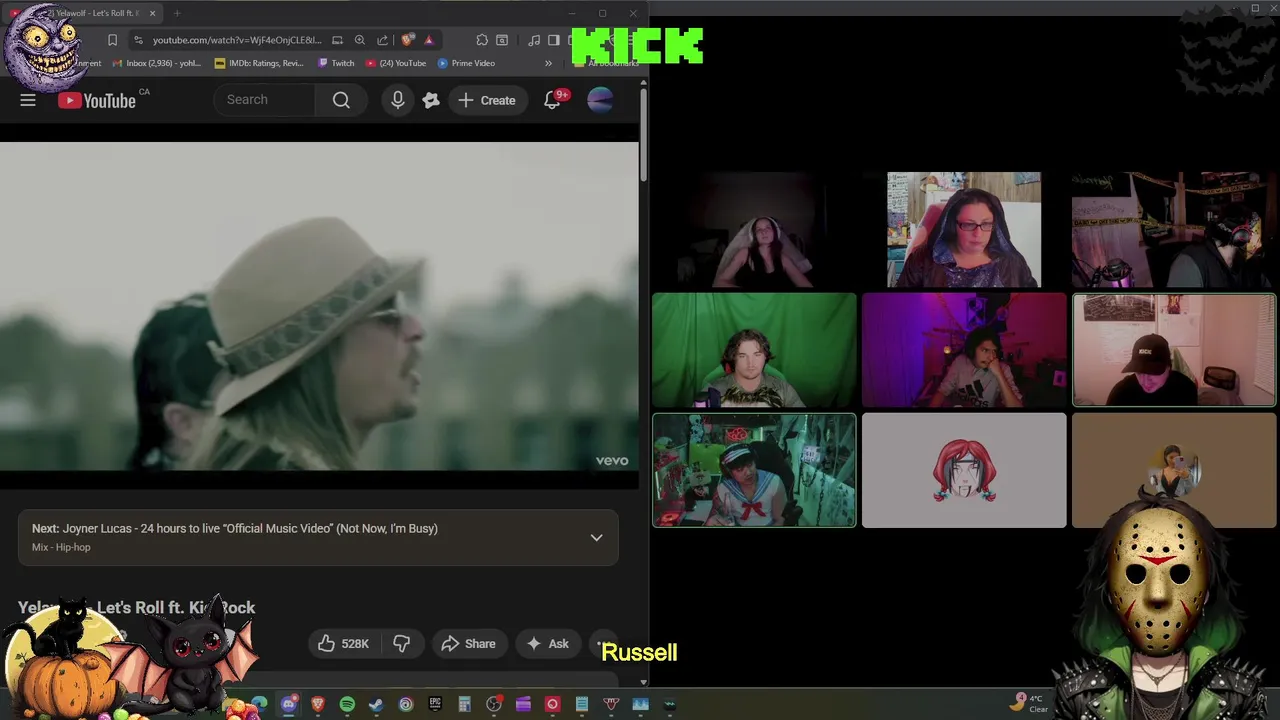Open the YouTube hamburger guide menu
The image size is (1280, 720).
click(x=28, y=100)
